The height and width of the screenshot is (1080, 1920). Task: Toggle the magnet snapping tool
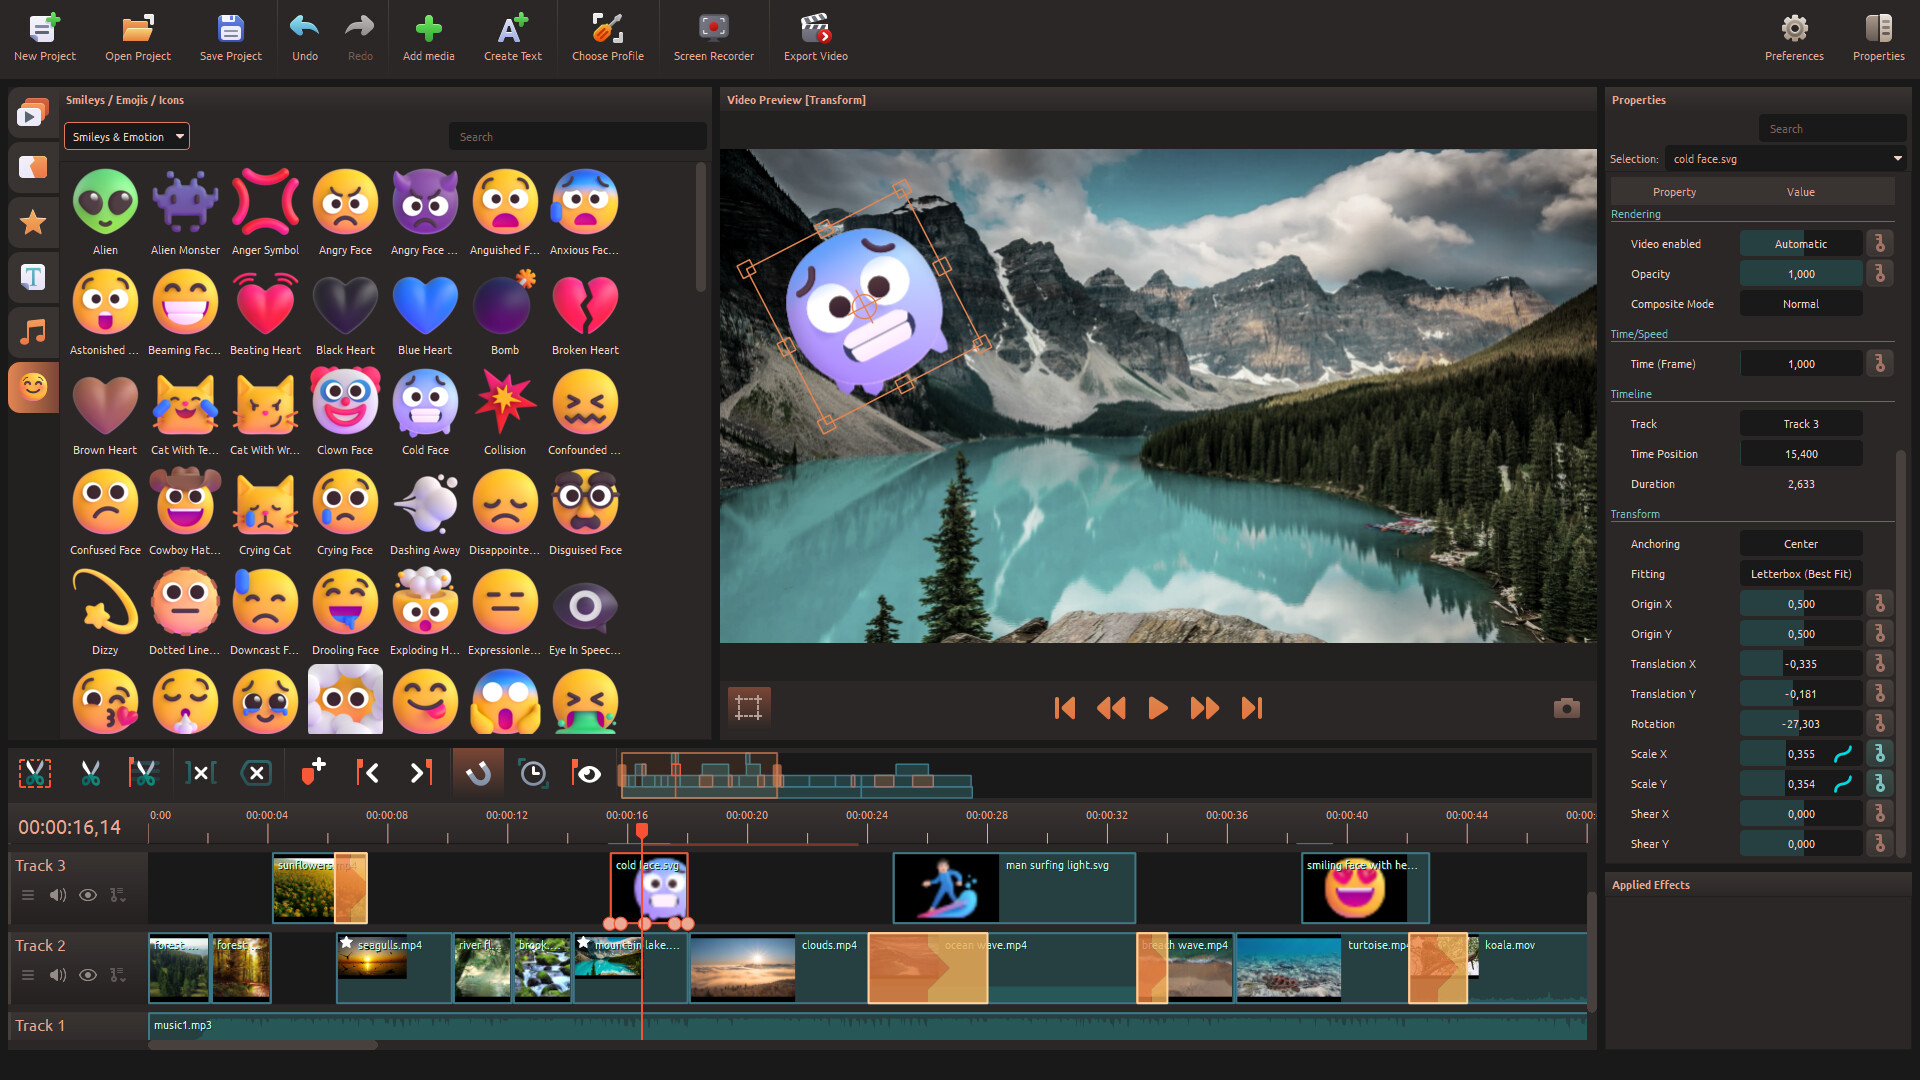pyautogui.click(x=478, y=773)
